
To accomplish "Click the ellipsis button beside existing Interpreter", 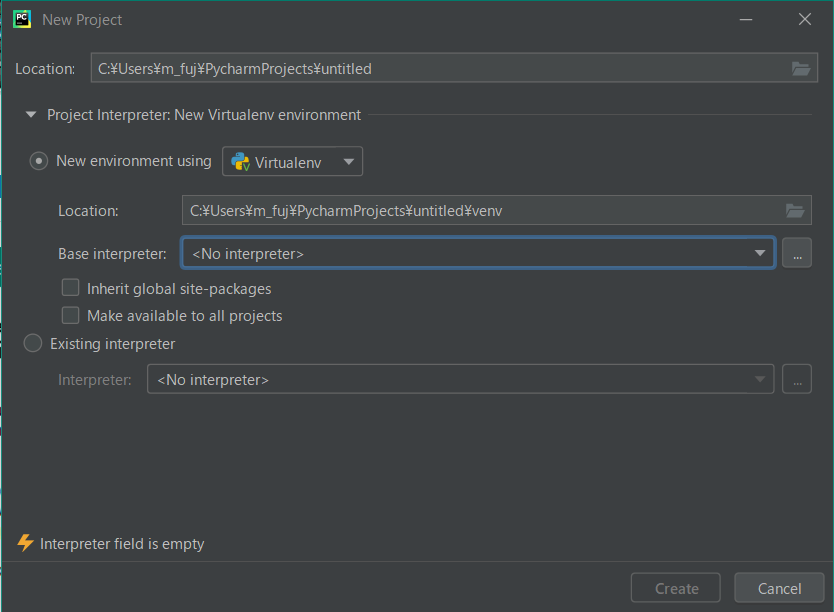I will click(797, 379).
